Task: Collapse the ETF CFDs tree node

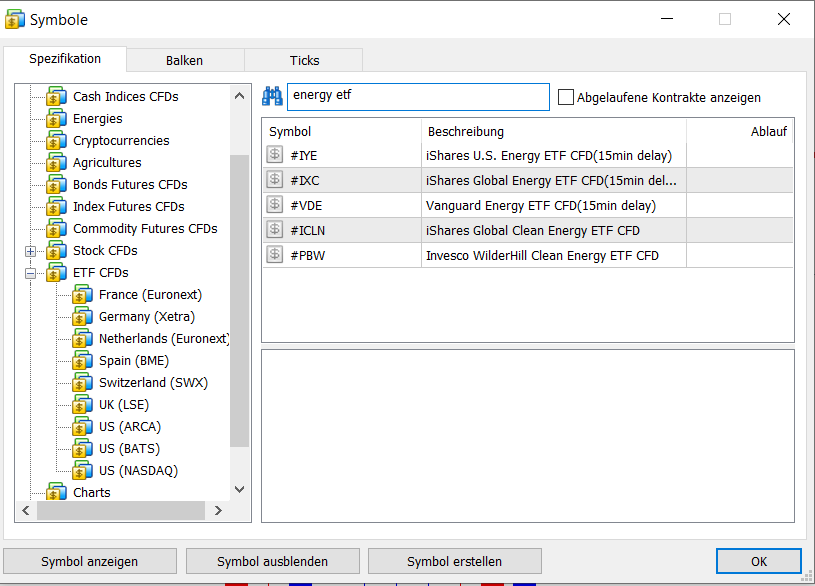Action: pos(31,274)
